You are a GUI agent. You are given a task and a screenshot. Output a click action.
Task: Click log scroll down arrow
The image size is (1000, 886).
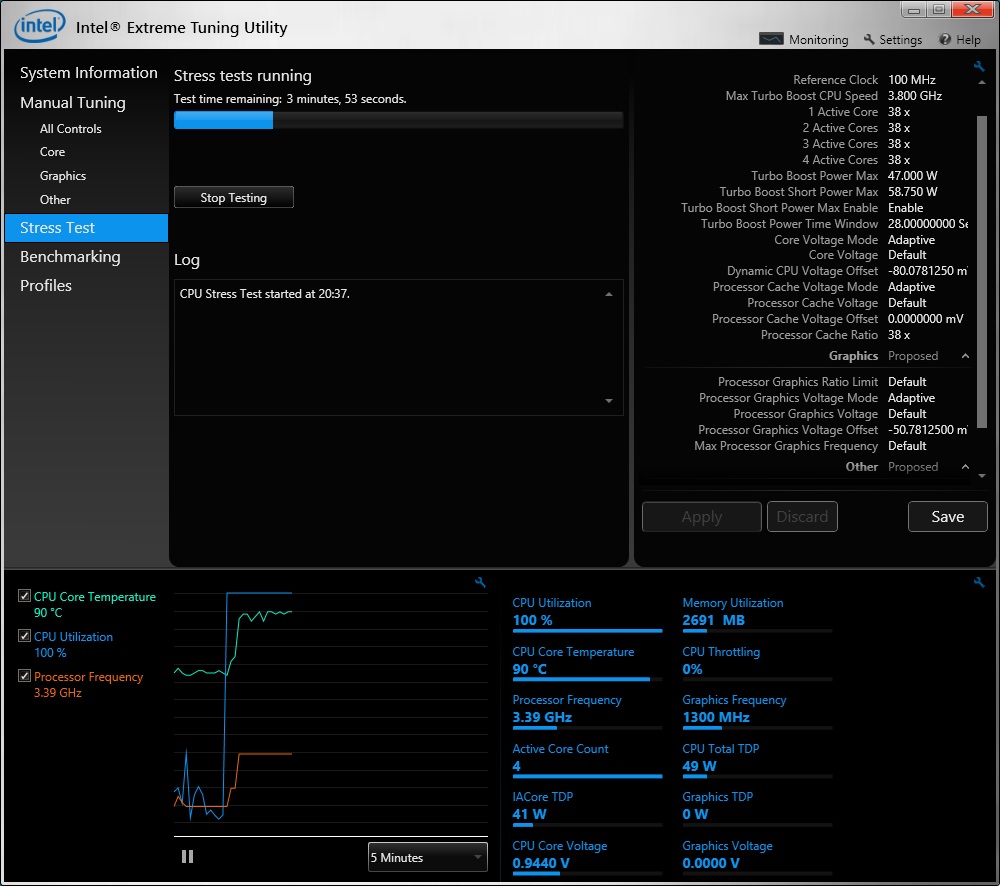click(609, 401)
